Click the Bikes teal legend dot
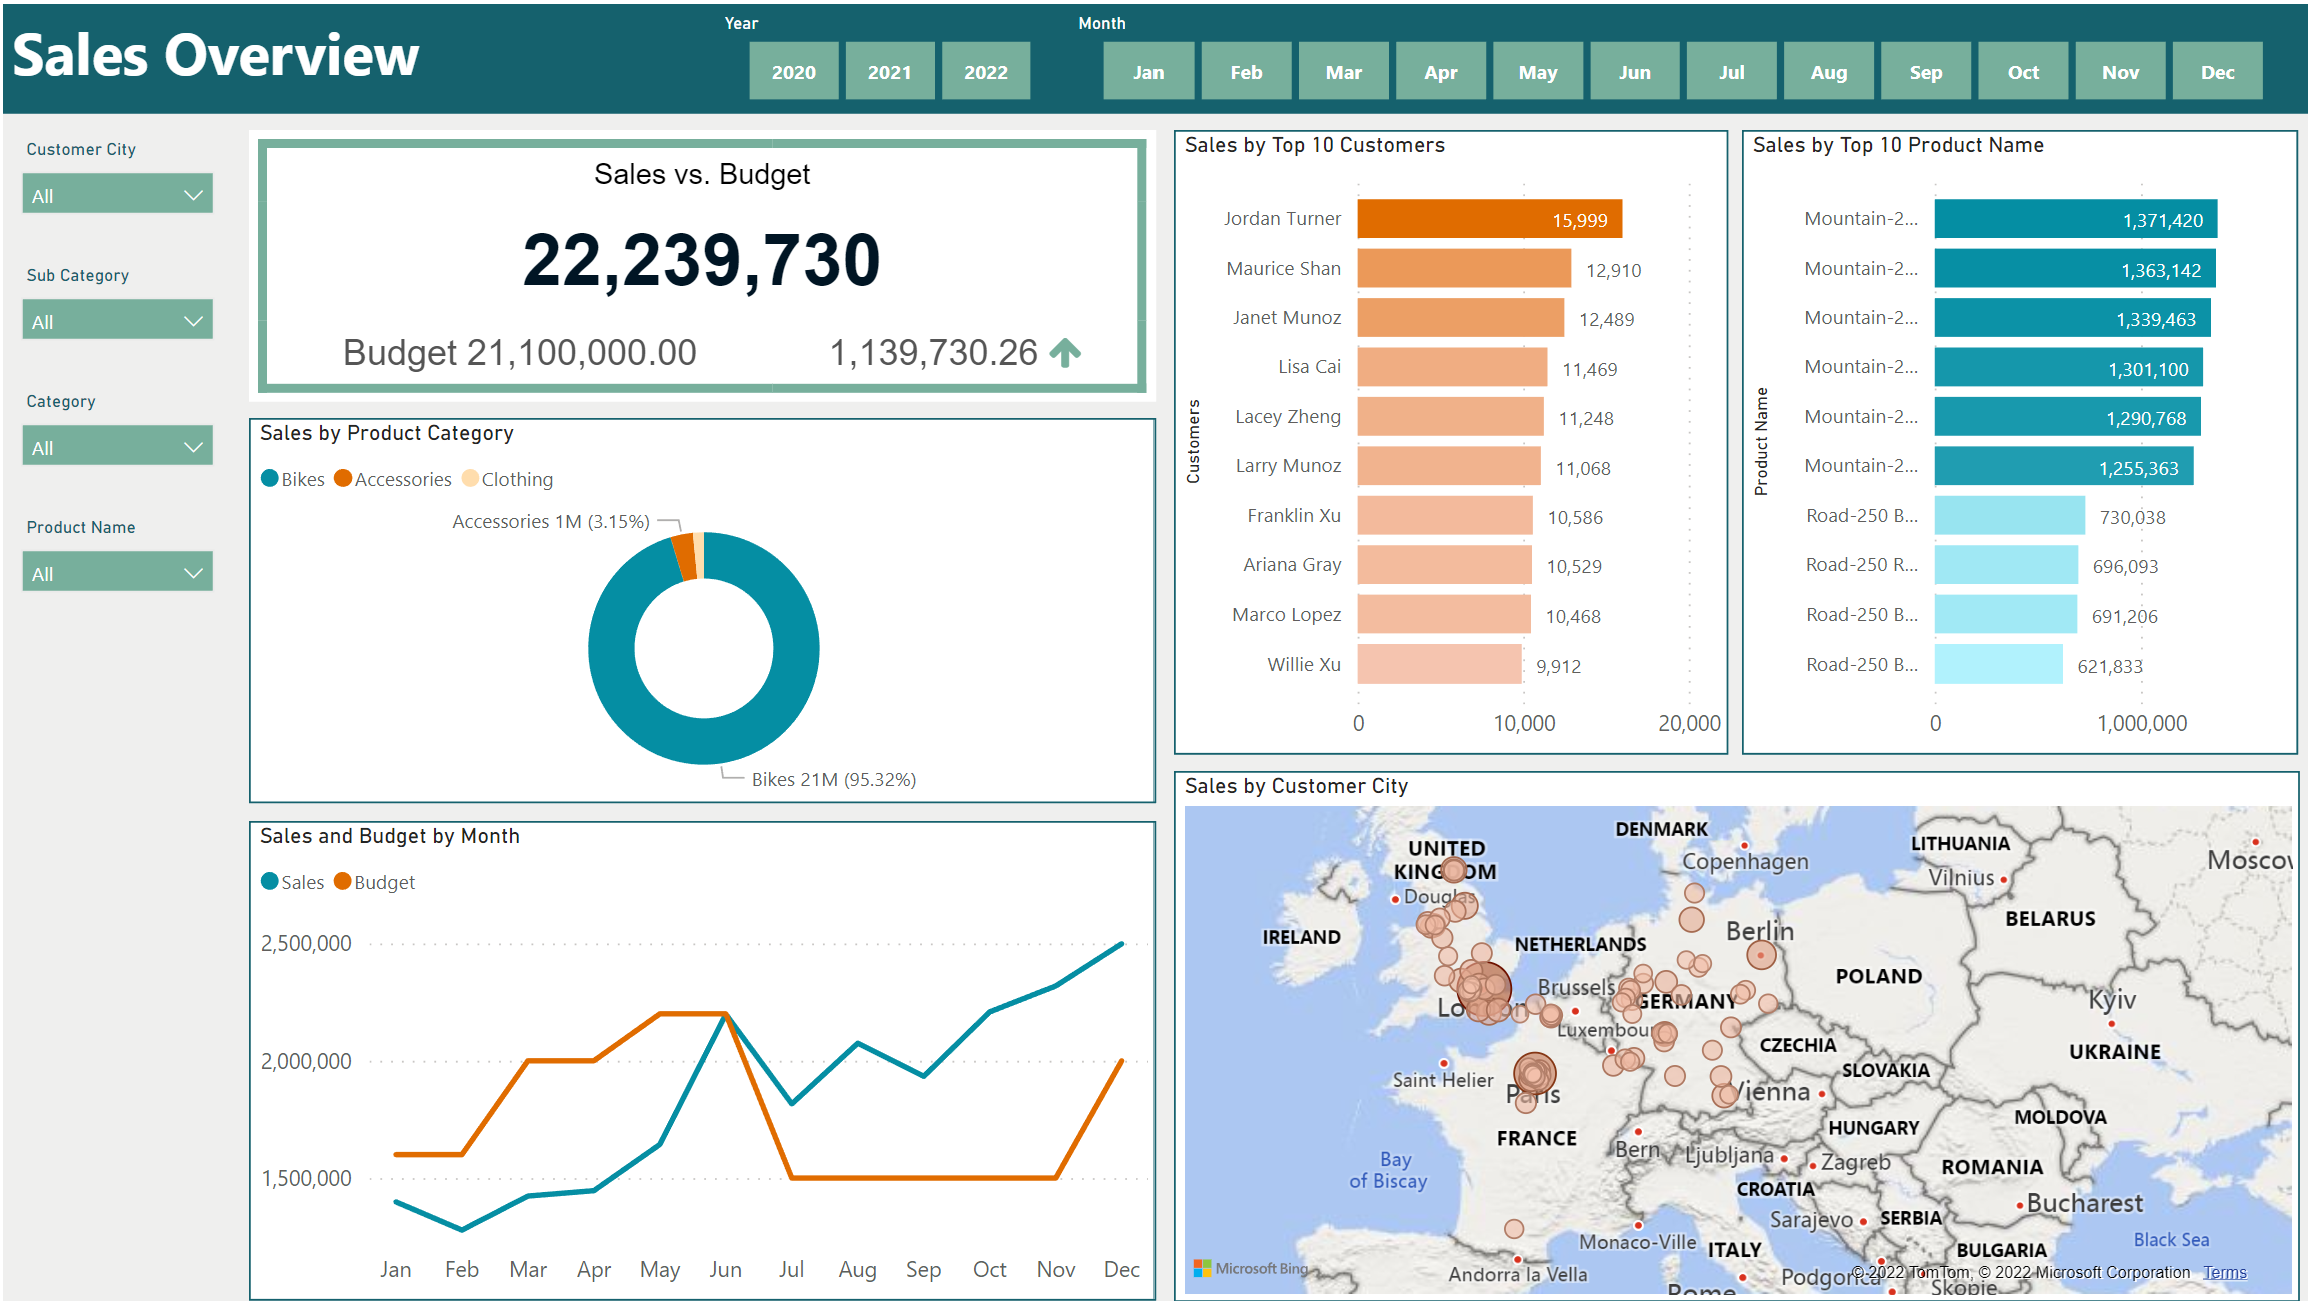 point(268,478)
